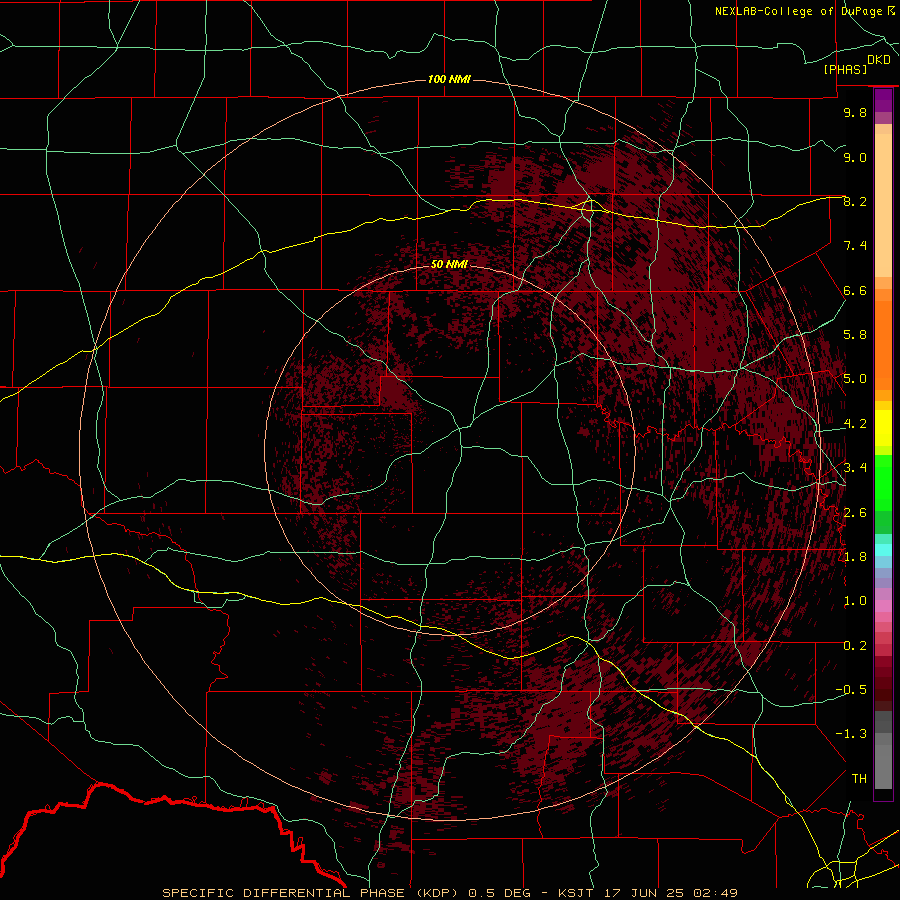The width and height of the screenshot is (900, 900).
Task: Click the 9.0 scale value
Action: point(855,157)
